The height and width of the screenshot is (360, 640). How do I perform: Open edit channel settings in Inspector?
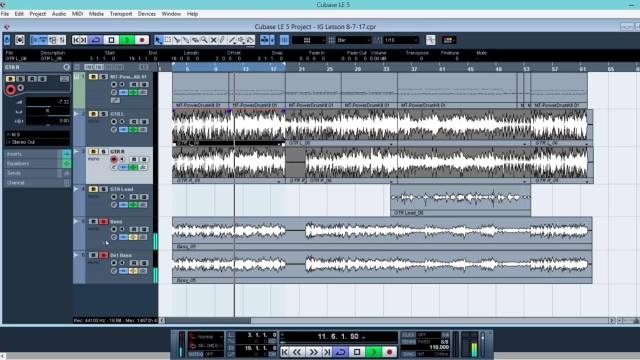click(x=64, y=78)
